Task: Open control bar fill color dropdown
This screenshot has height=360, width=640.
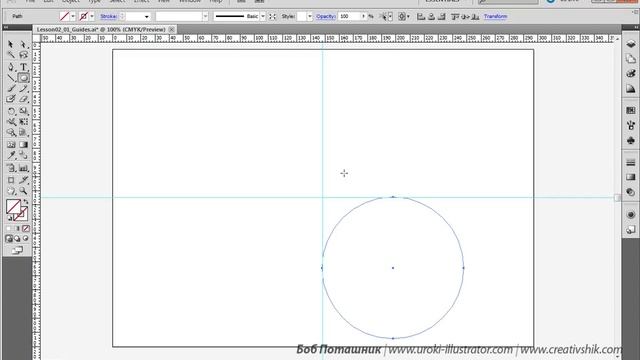Action: coord(73,16)
